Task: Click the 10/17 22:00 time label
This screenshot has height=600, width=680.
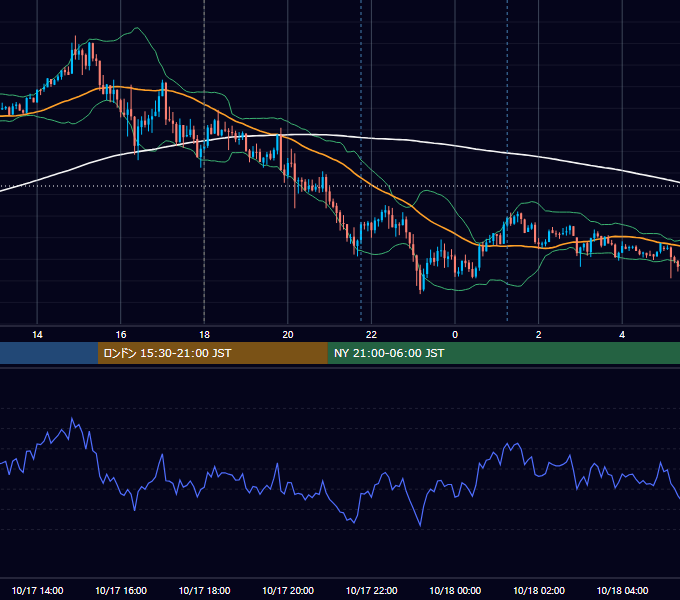Action: 371,590
